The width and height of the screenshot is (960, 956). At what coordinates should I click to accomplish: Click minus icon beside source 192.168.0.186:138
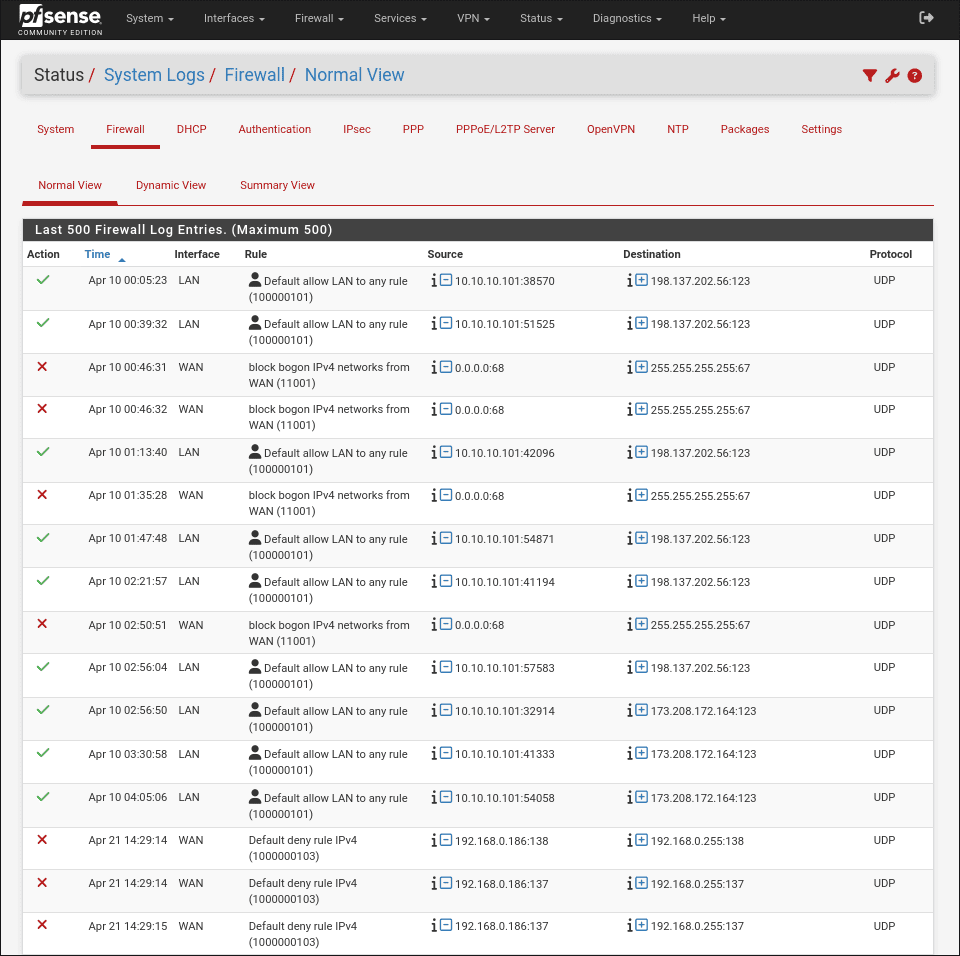pyautogui.click(x=446, y=840)
